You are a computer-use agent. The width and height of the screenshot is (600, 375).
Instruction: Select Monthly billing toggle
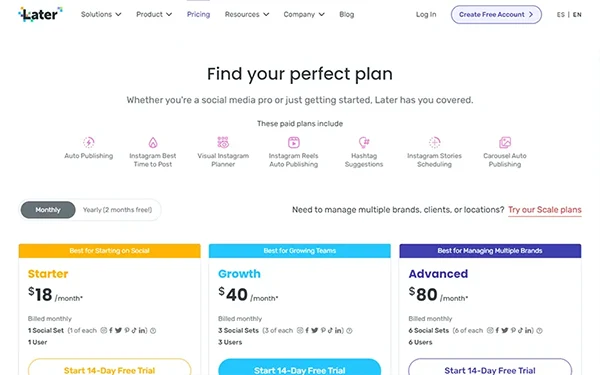coord(48,210)
